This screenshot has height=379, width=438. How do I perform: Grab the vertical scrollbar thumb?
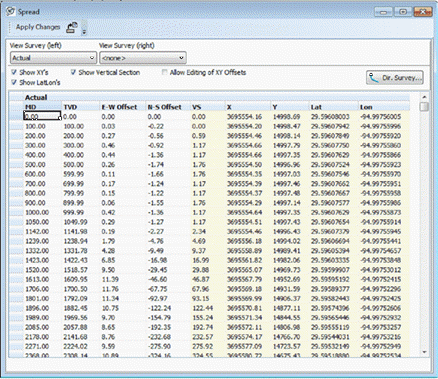pyautogui.click(x=424, y=107)
